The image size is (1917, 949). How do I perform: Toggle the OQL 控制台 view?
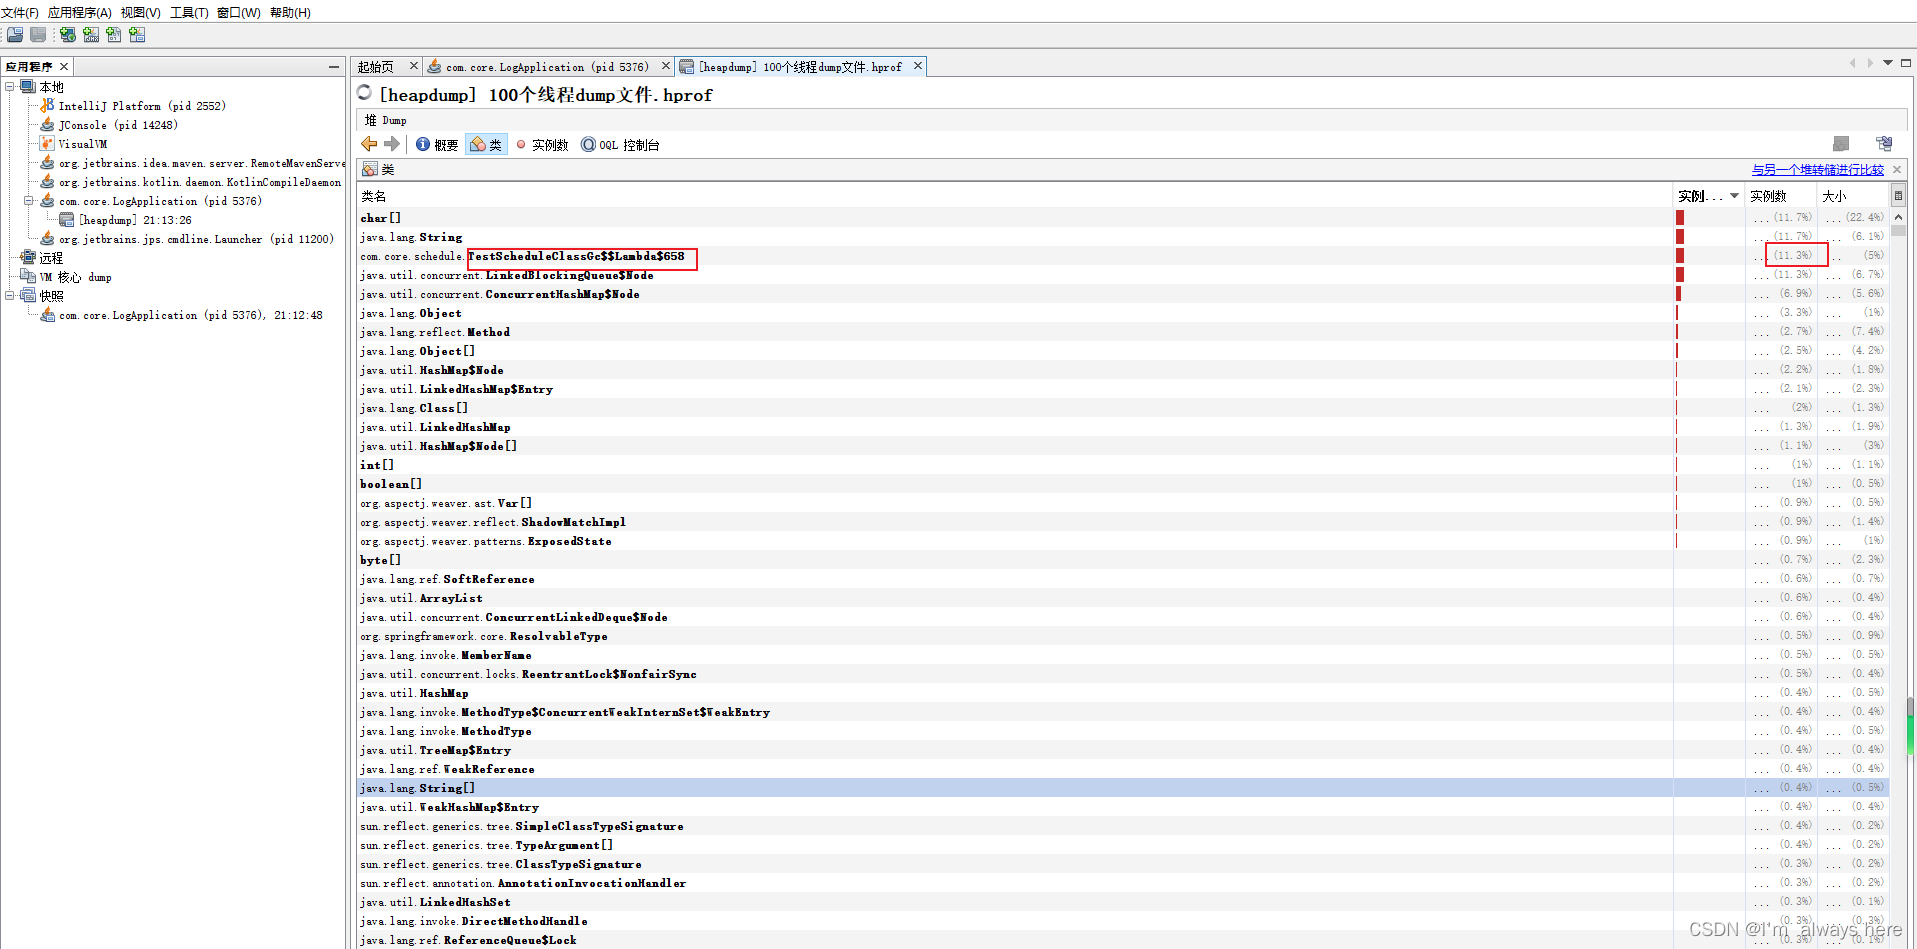(x=620, y=145)
